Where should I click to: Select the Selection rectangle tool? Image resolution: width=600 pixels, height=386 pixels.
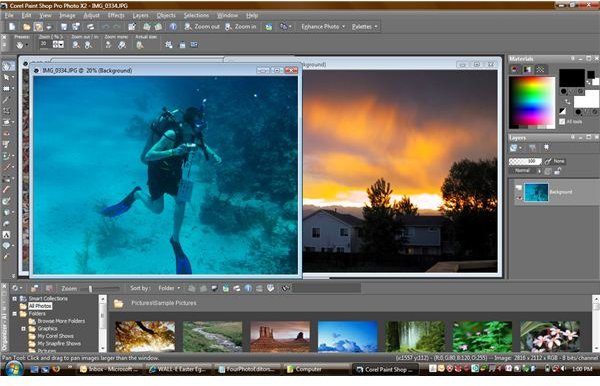(7, 89)
